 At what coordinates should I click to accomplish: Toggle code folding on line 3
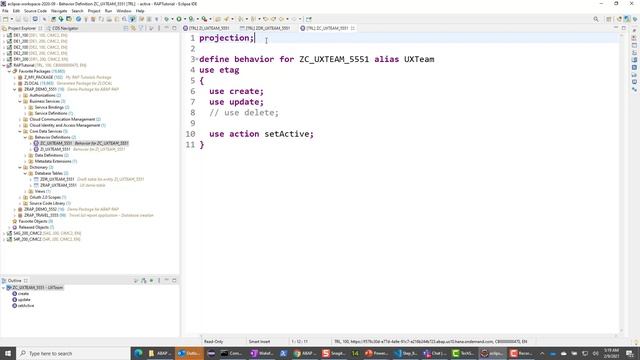[x=197, y=59]
